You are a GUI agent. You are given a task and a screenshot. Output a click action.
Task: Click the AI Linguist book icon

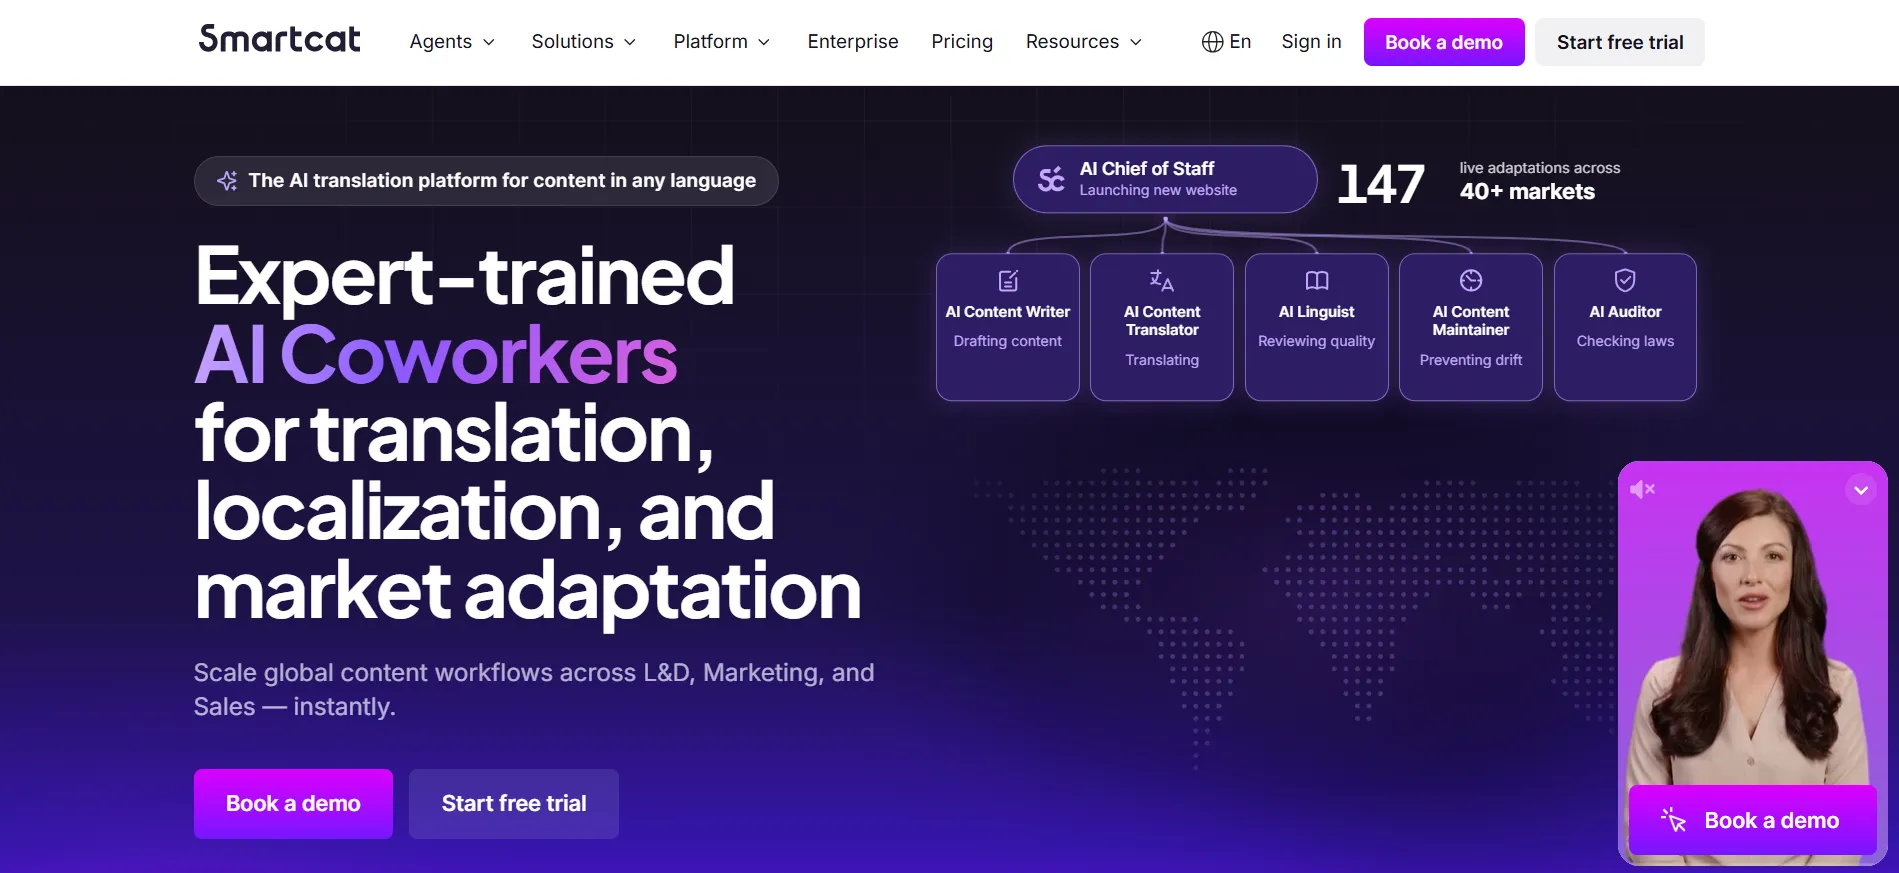(x=1317, y=281)
